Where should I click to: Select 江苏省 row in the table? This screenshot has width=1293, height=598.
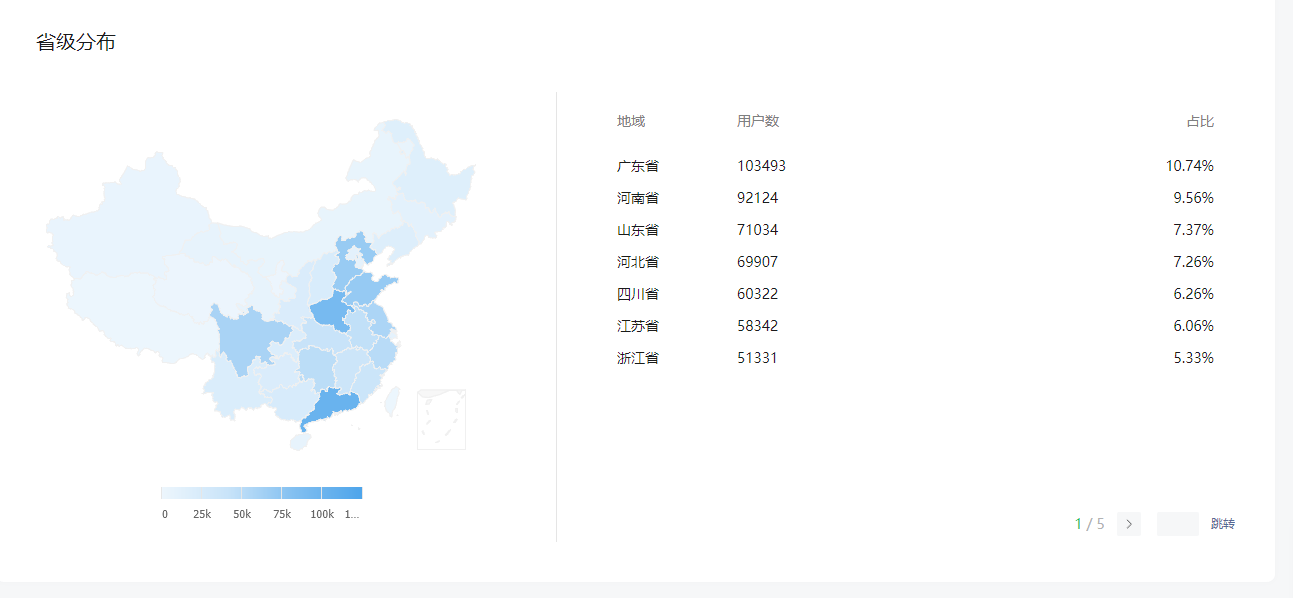pos(915,326)
